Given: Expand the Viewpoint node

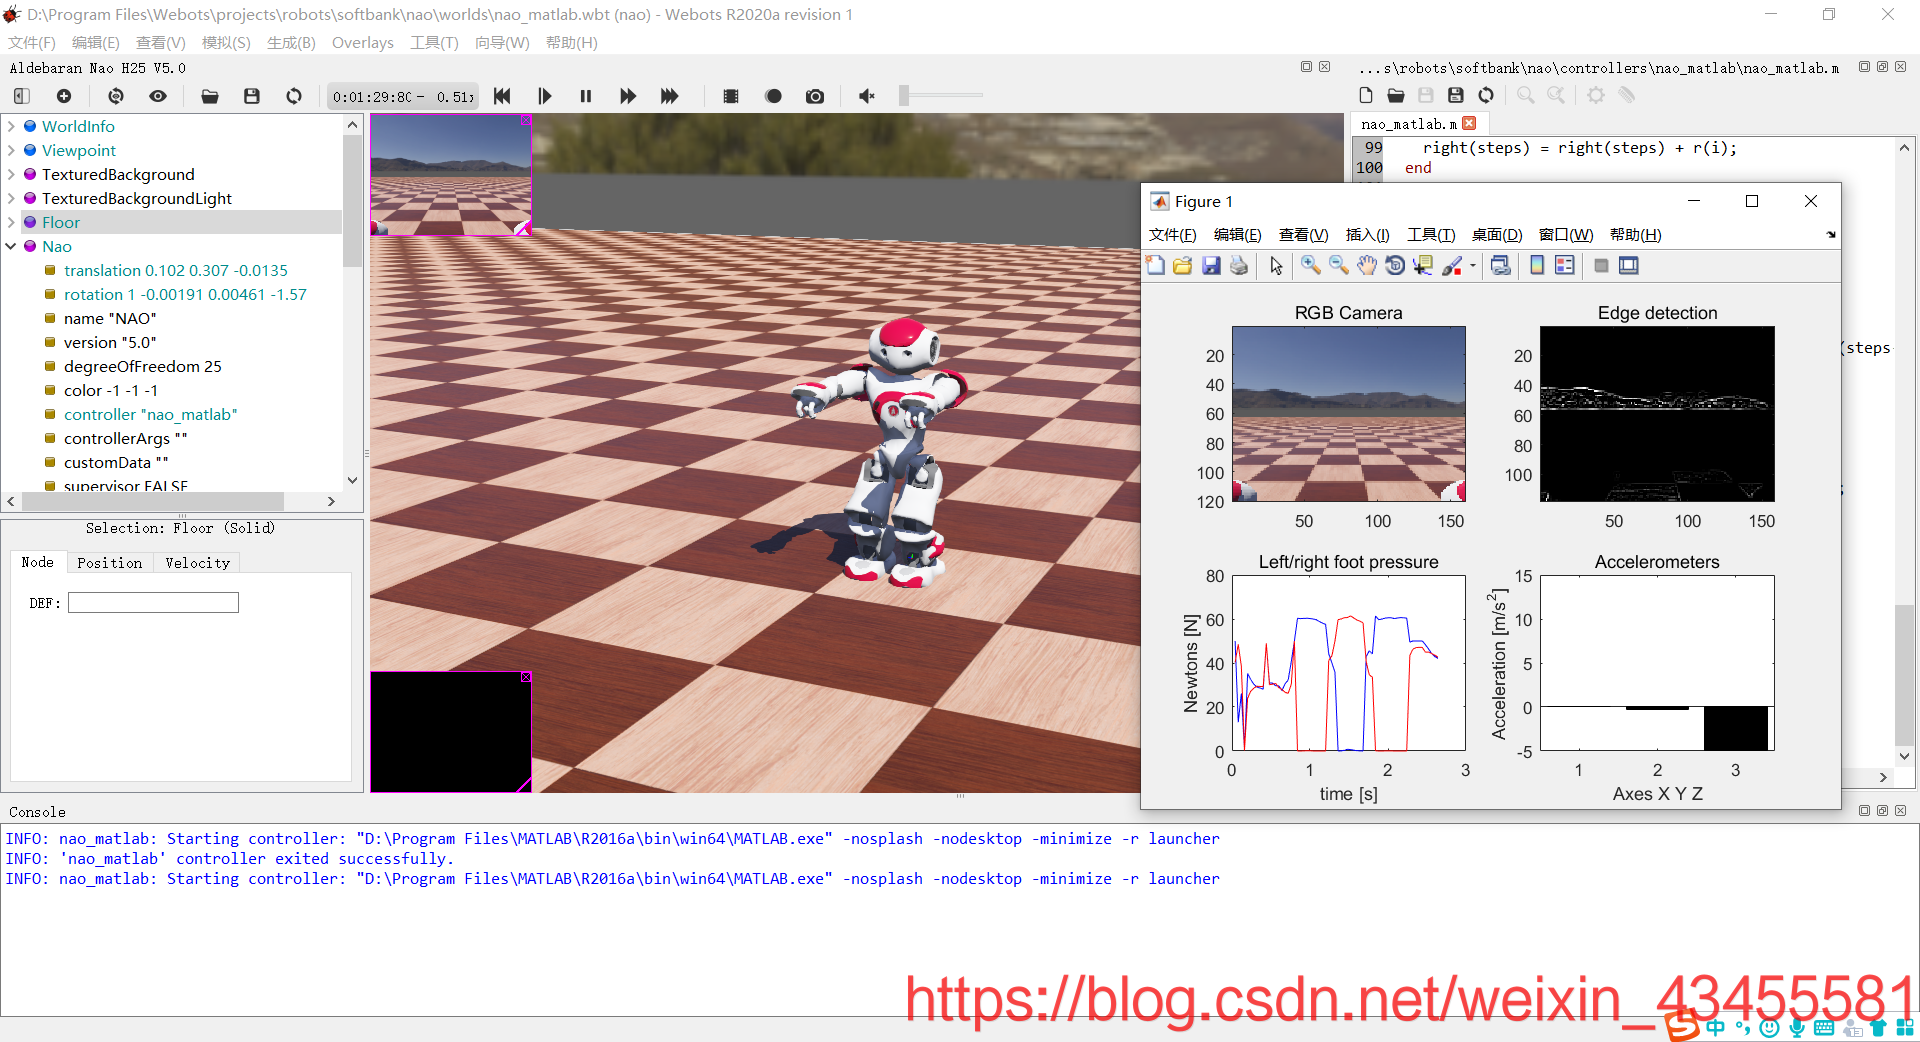Looking at the screenshot, I should tap(11, 150).
